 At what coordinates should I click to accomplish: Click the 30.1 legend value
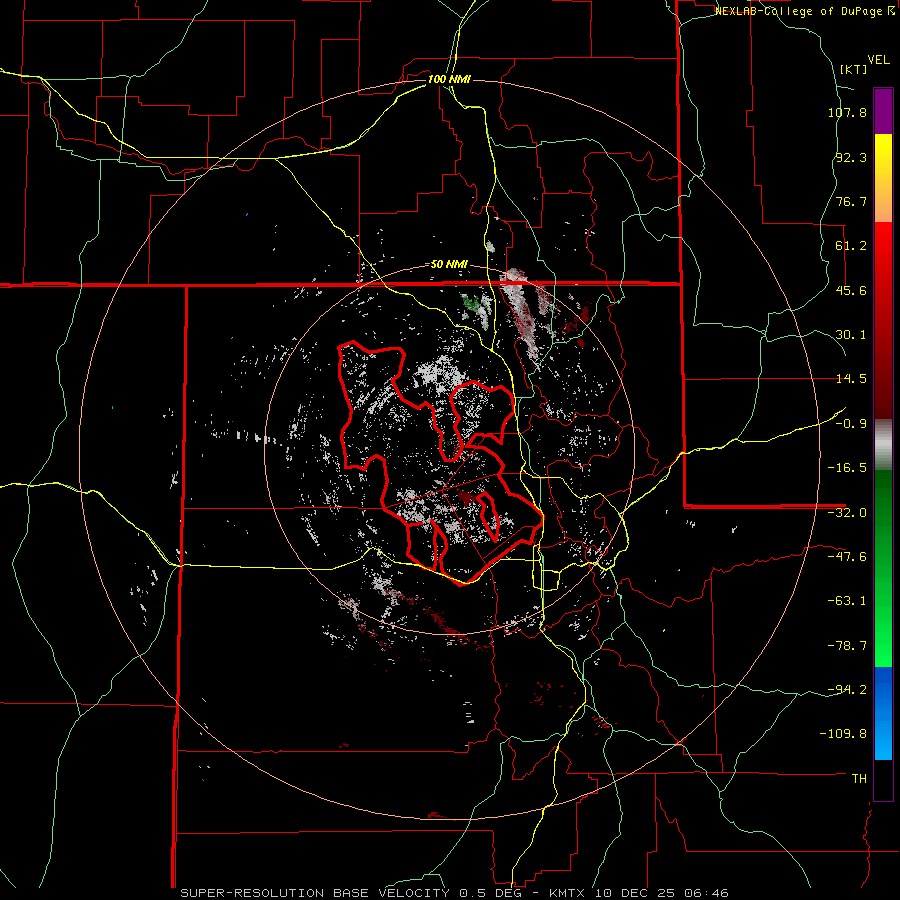[x=851, y=335]
